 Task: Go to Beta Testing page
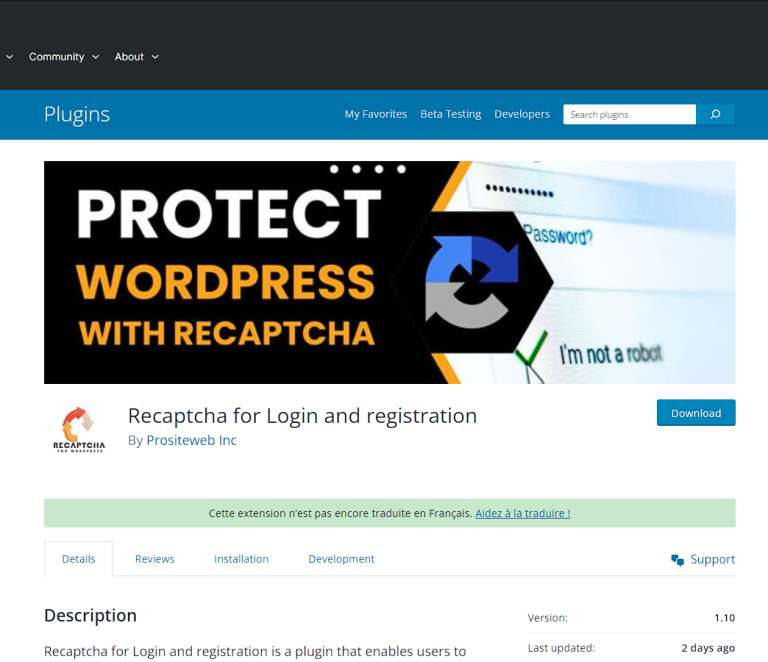[x=451, y=114]
